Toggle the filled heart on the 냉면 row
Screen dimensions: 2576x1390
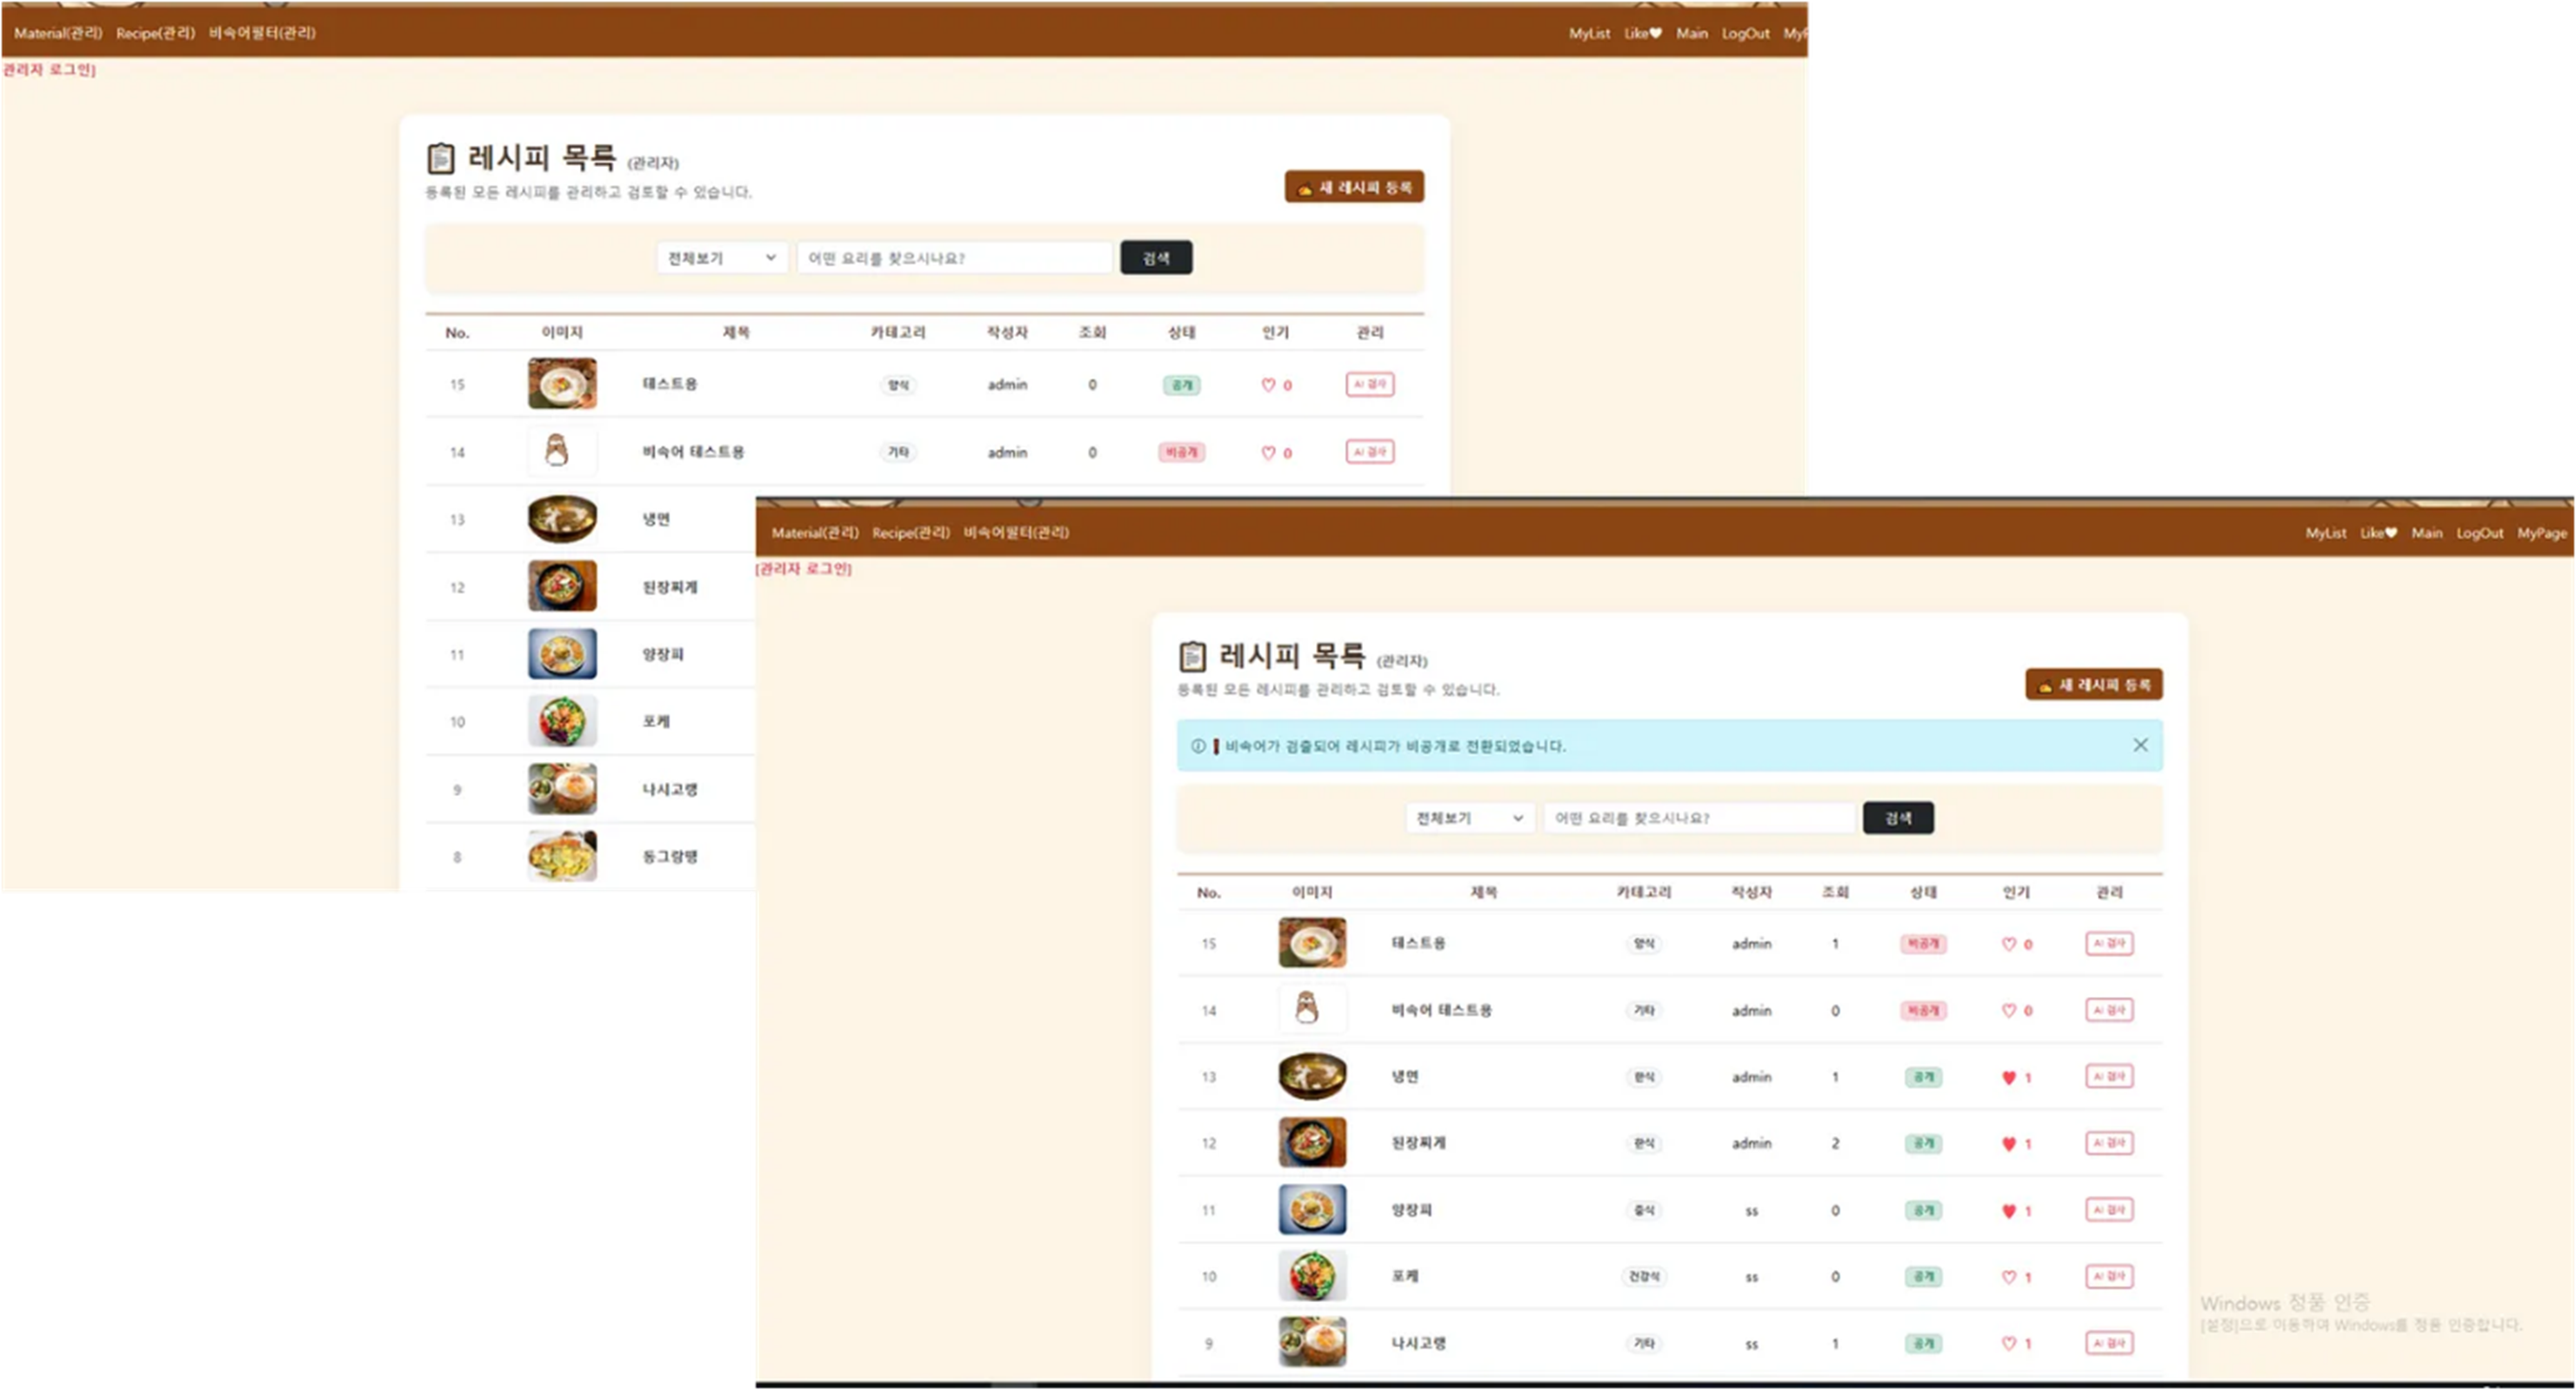click(x=2008, y=1077)
